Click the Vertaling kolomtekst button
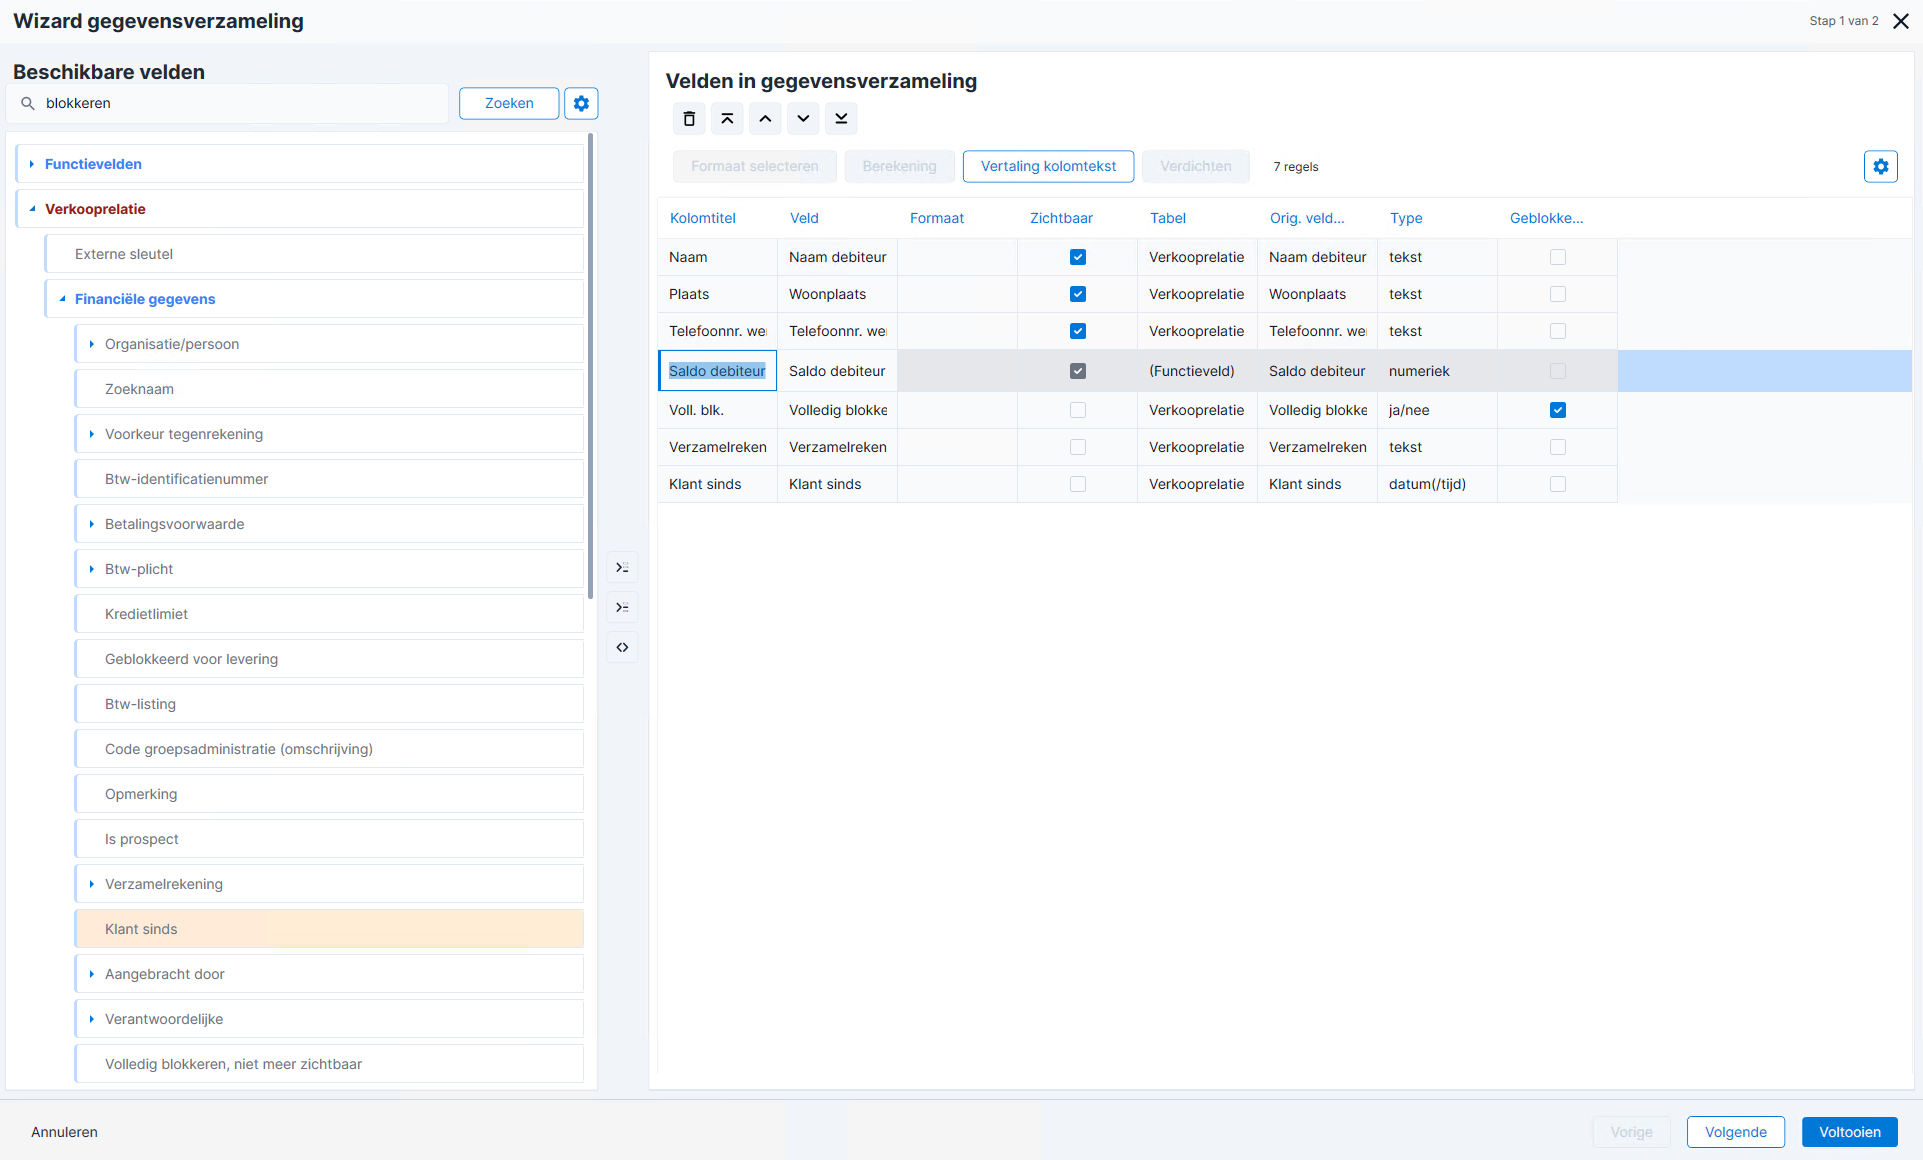This screenshot has height=1160, width=1923. (1048, 166)
